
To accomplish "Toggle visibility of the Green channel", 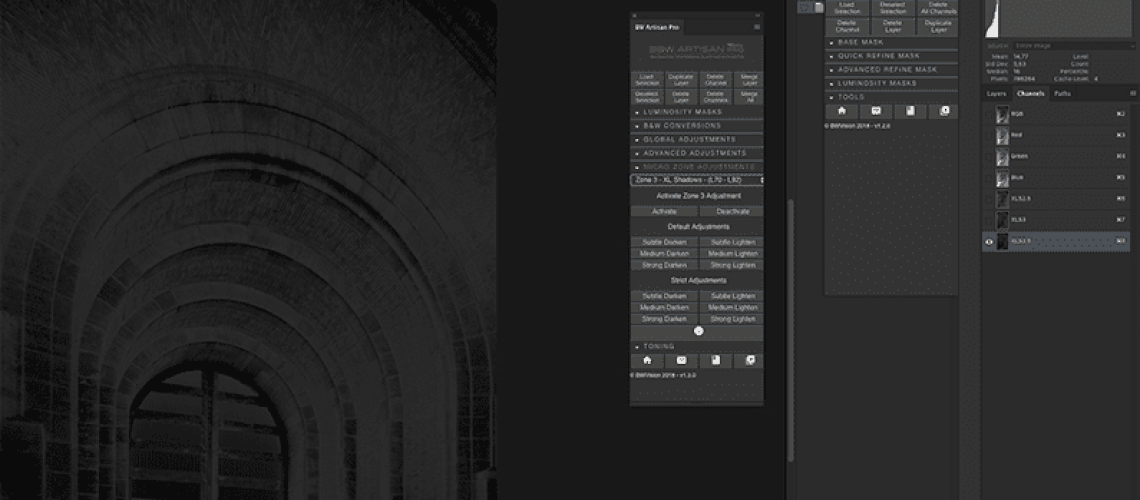I will [989, 156].
